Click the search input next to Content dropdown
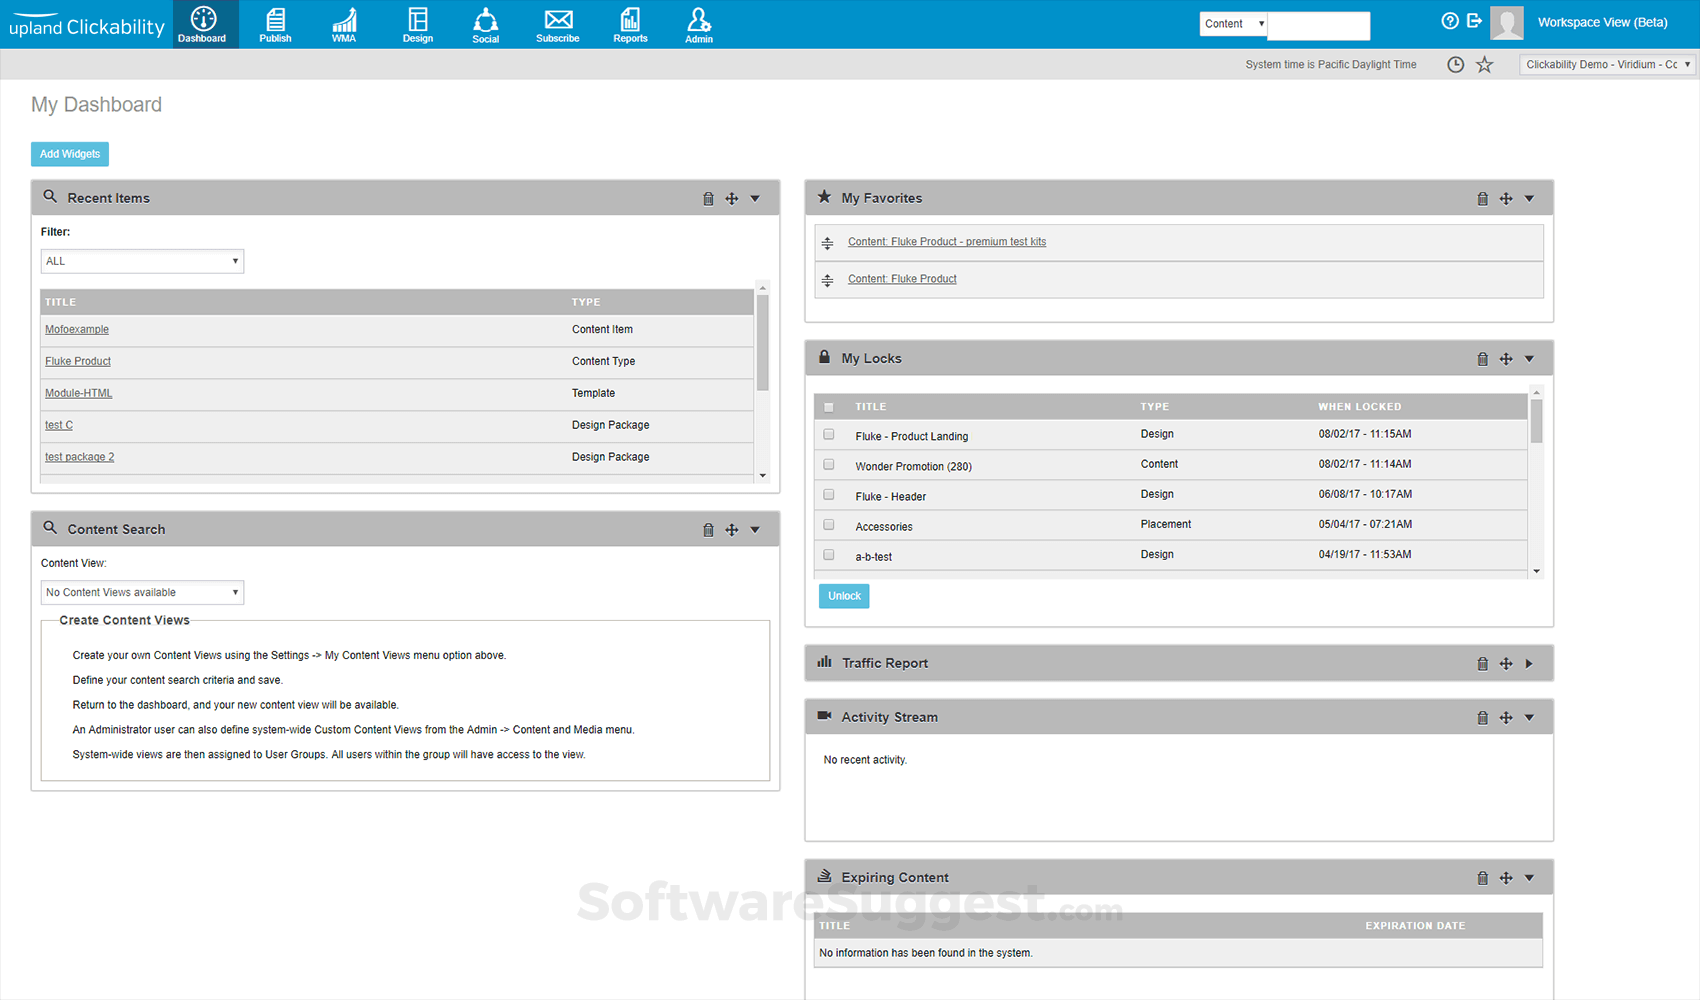Viewport: 1700px width, 1000px height. click(x=1318, y=25)
